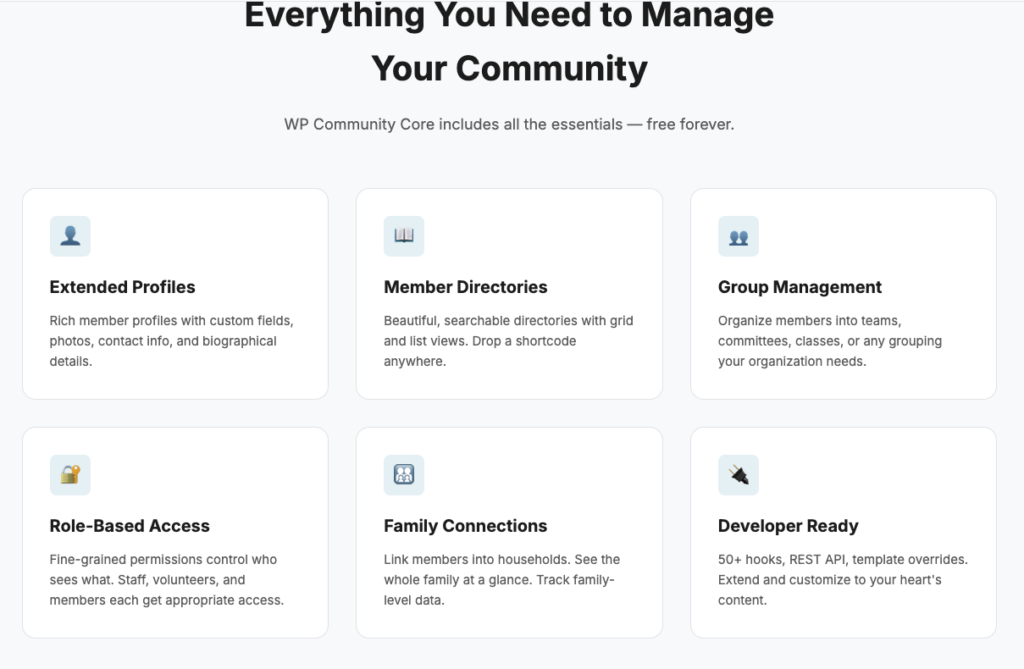Select the Role-Based Access heading
The image size is (1024, 669).
click(x=129, y=526)
